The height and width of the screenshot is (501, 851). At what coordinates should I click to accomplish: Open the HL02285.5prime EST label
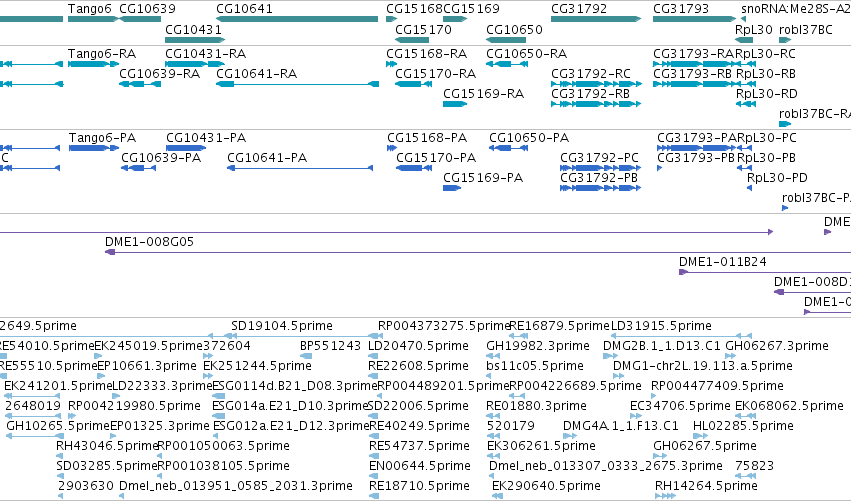click(x=743, y=426)
